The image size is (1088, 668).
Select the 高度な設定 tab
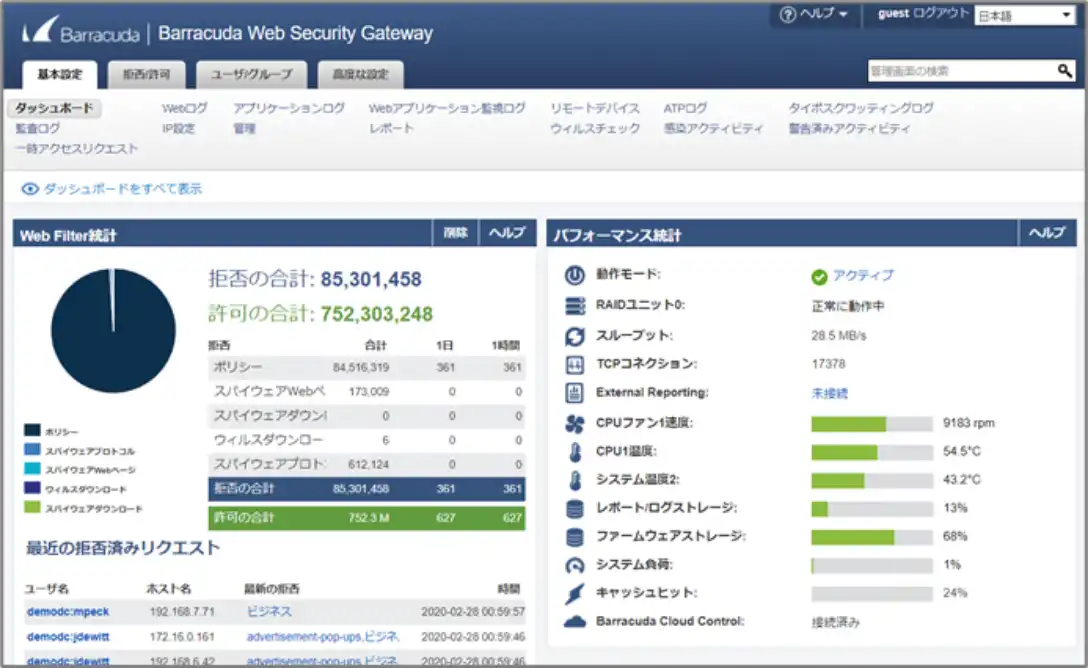click(360, 74)
